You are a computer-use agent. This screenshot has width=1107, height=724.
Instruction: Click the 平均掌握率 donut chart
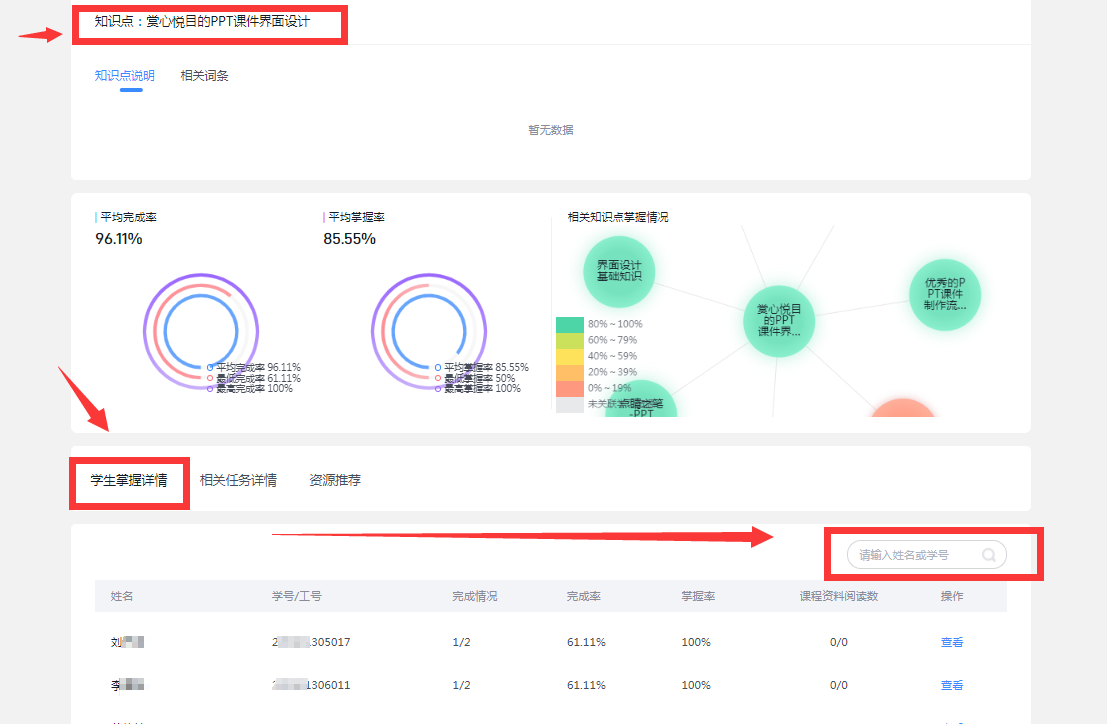coord(429,329)
